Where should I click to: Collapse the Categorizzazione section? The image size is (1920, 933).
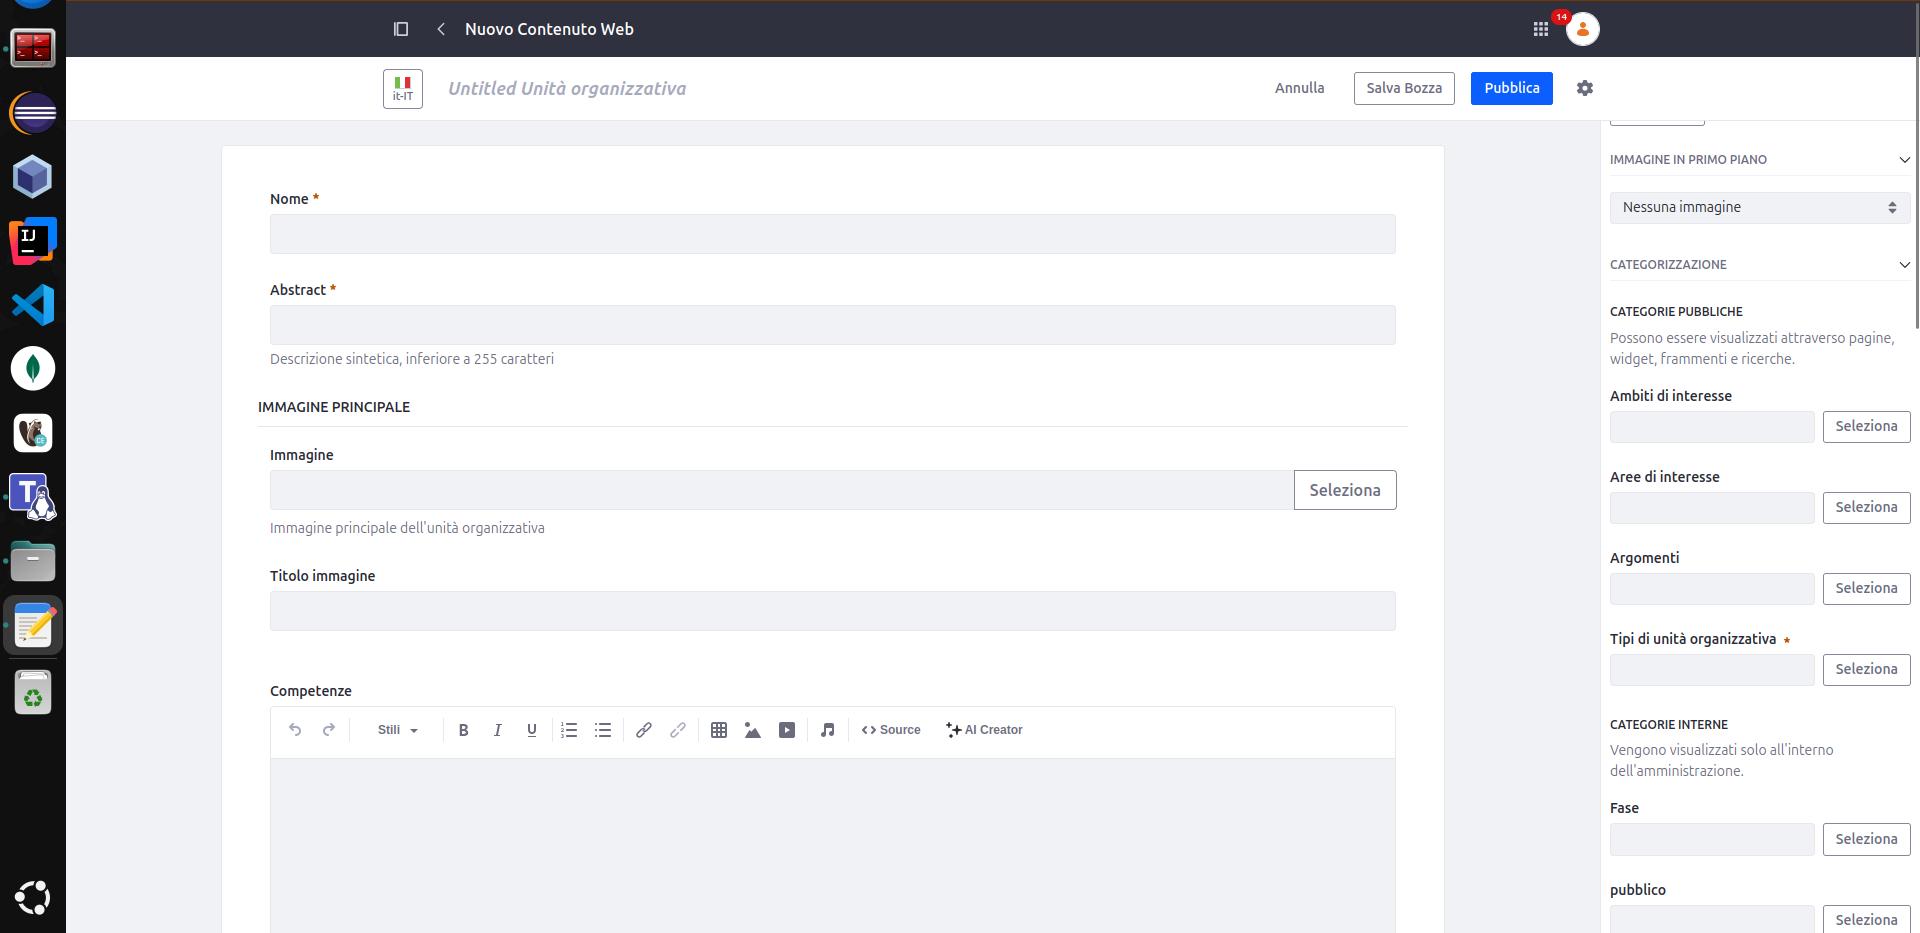coord(1904,265)
